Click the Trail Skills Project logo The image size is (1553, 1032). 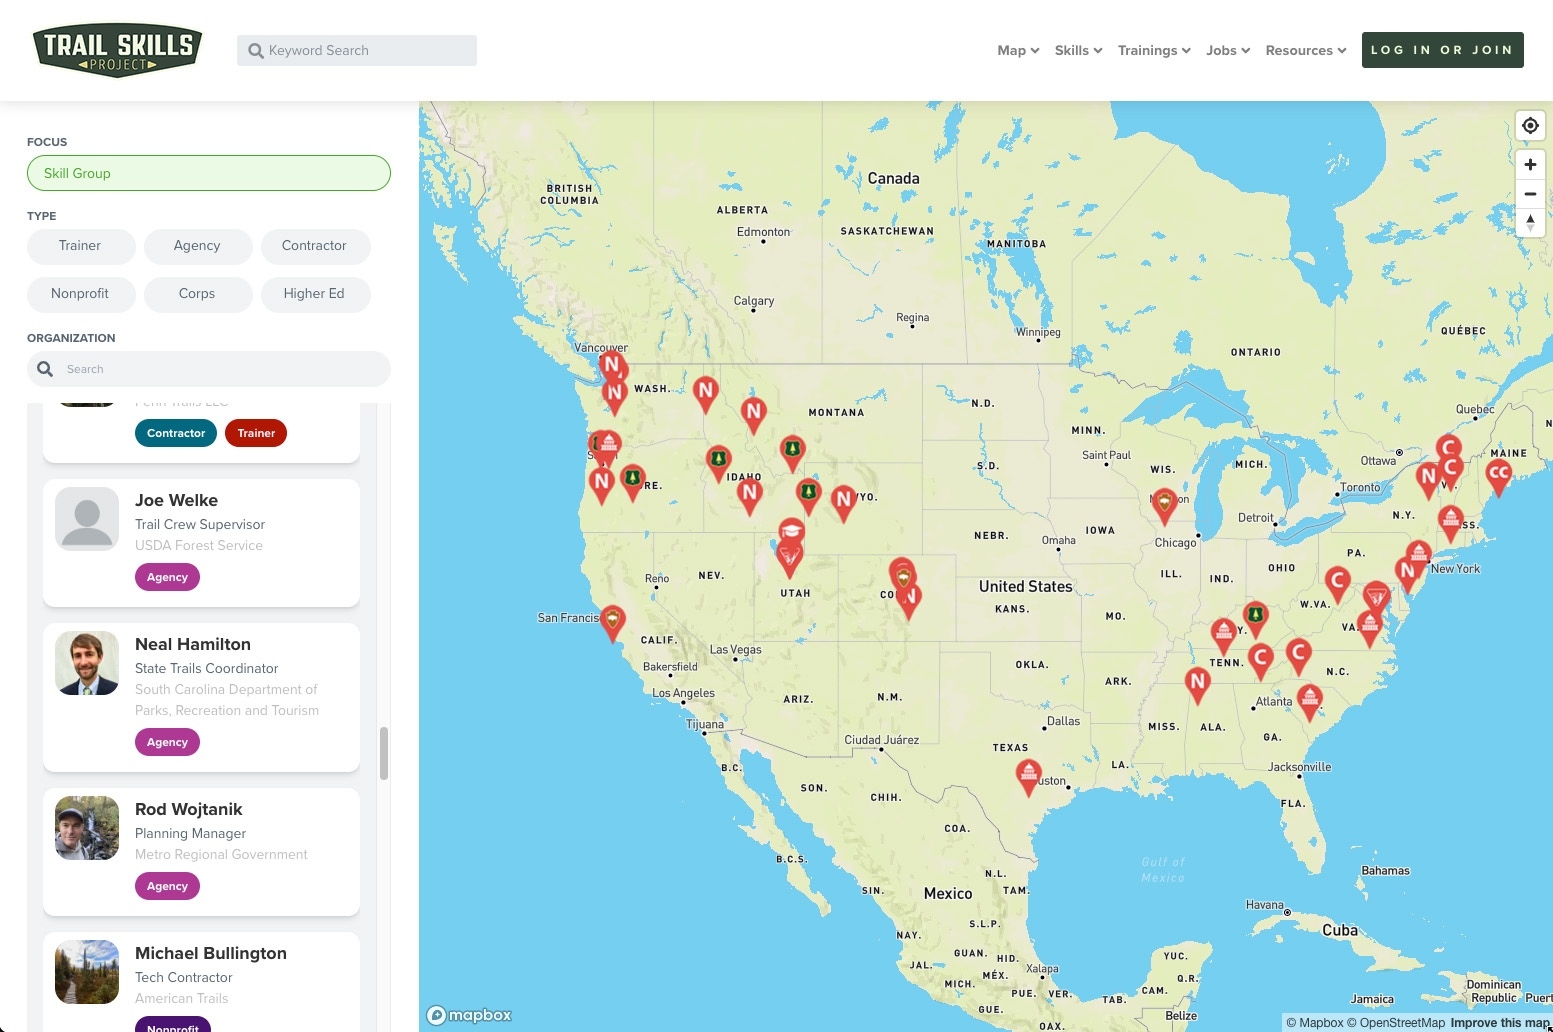tap(118, 50)
